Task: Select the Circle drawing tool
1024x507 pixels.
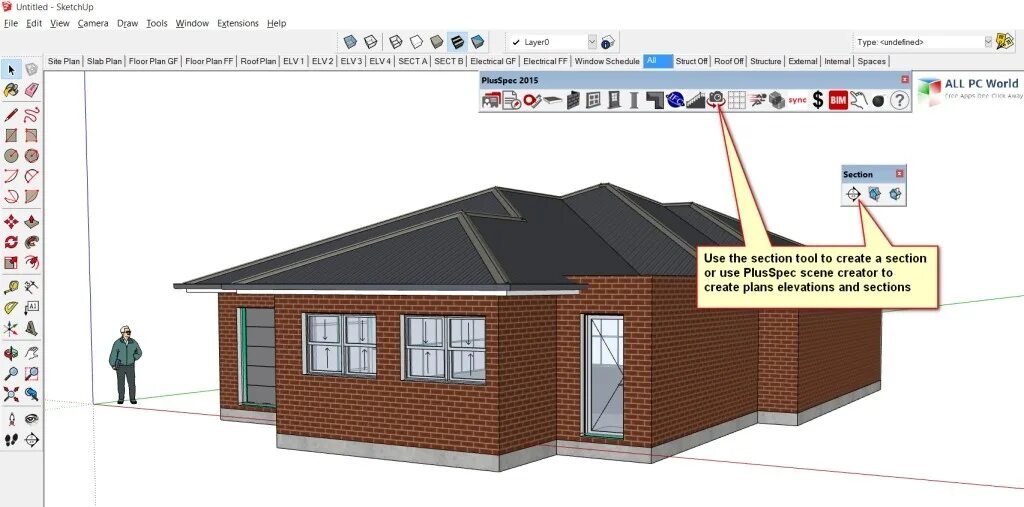Action: (11, 155)
